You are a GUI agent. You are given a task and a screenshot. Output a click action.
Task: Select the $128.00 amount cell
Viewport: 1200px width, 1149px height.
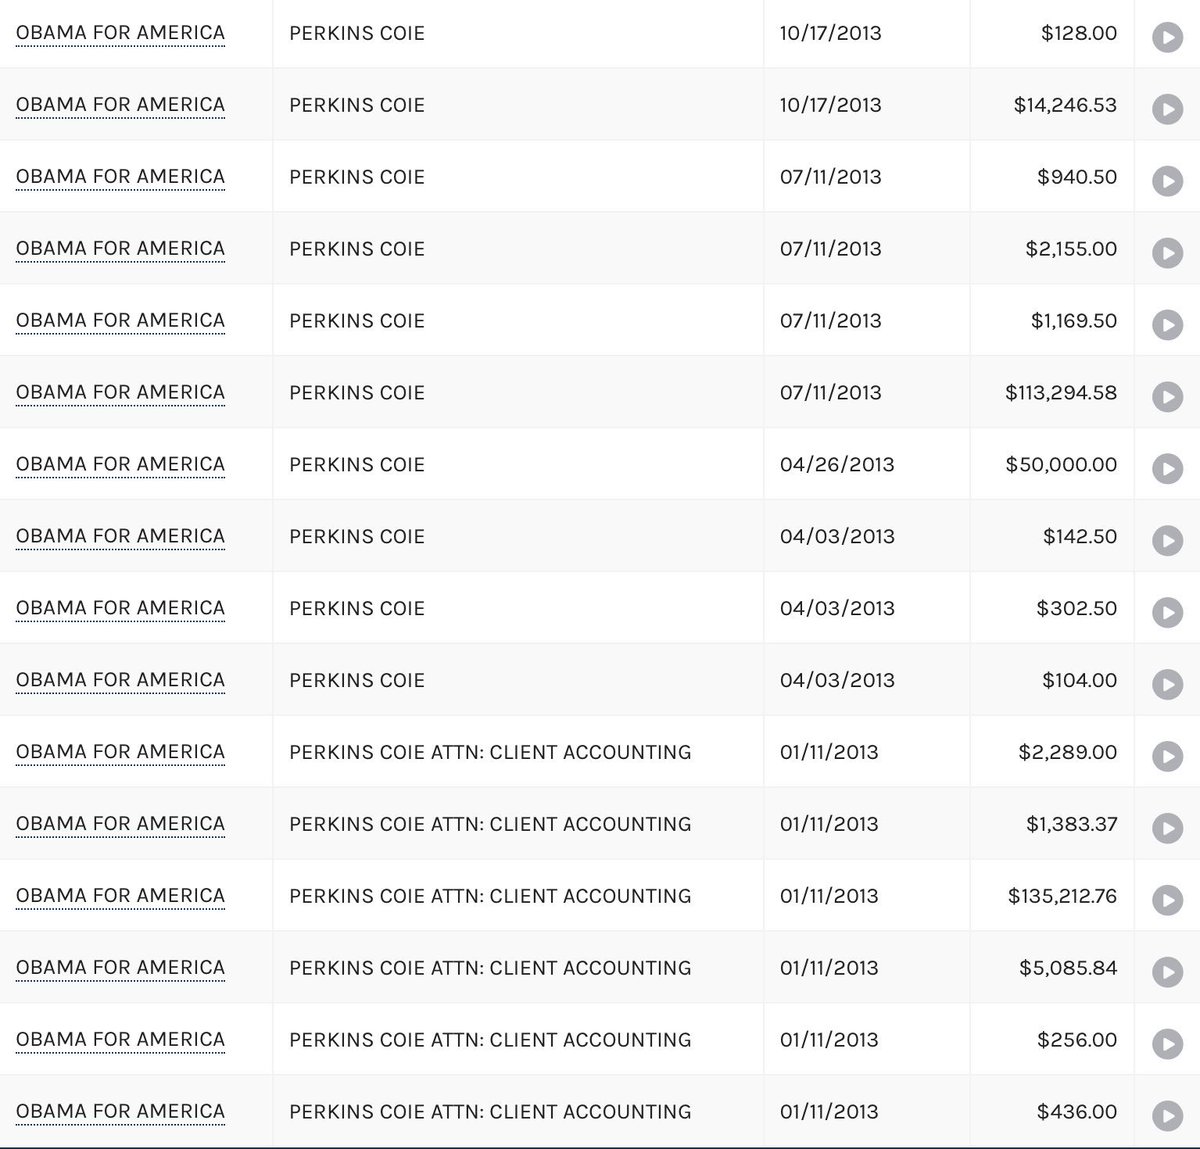click(x=1051, y=33)
